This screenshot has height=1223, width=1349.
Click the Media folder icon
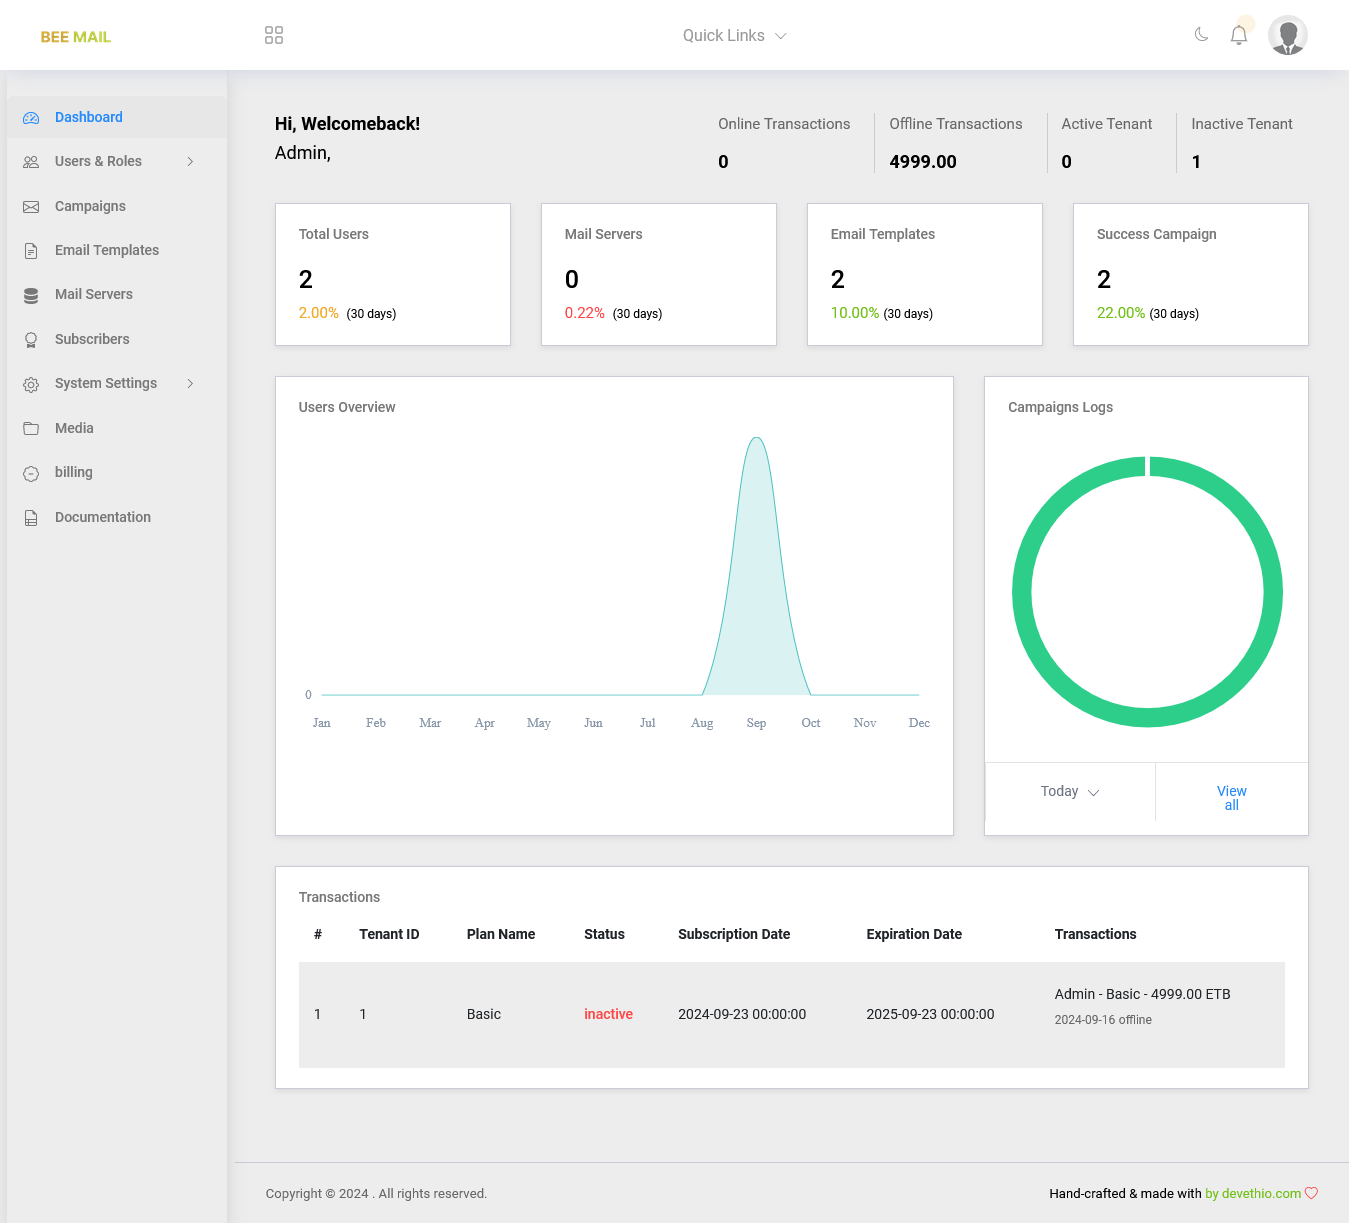[31, 429]
